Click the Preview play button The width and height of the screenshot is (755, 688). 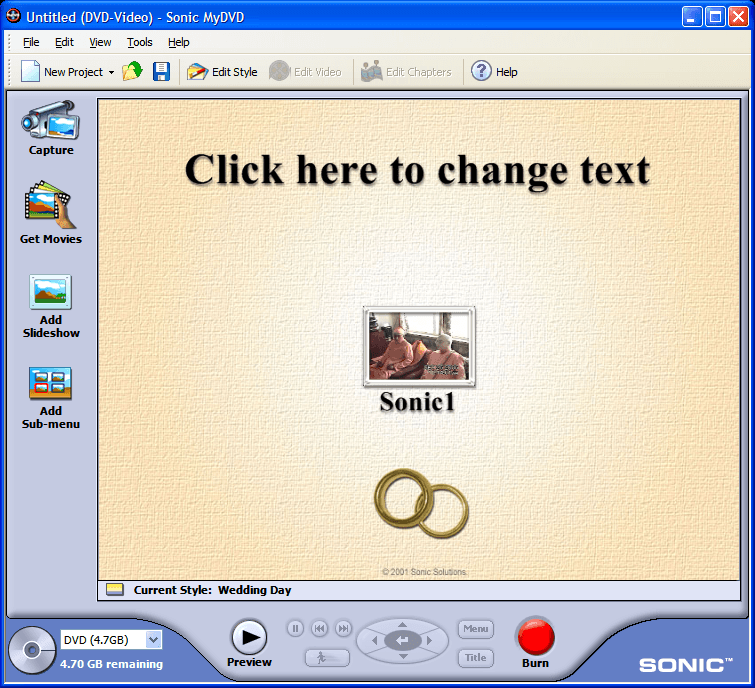(x=249, y=637)
